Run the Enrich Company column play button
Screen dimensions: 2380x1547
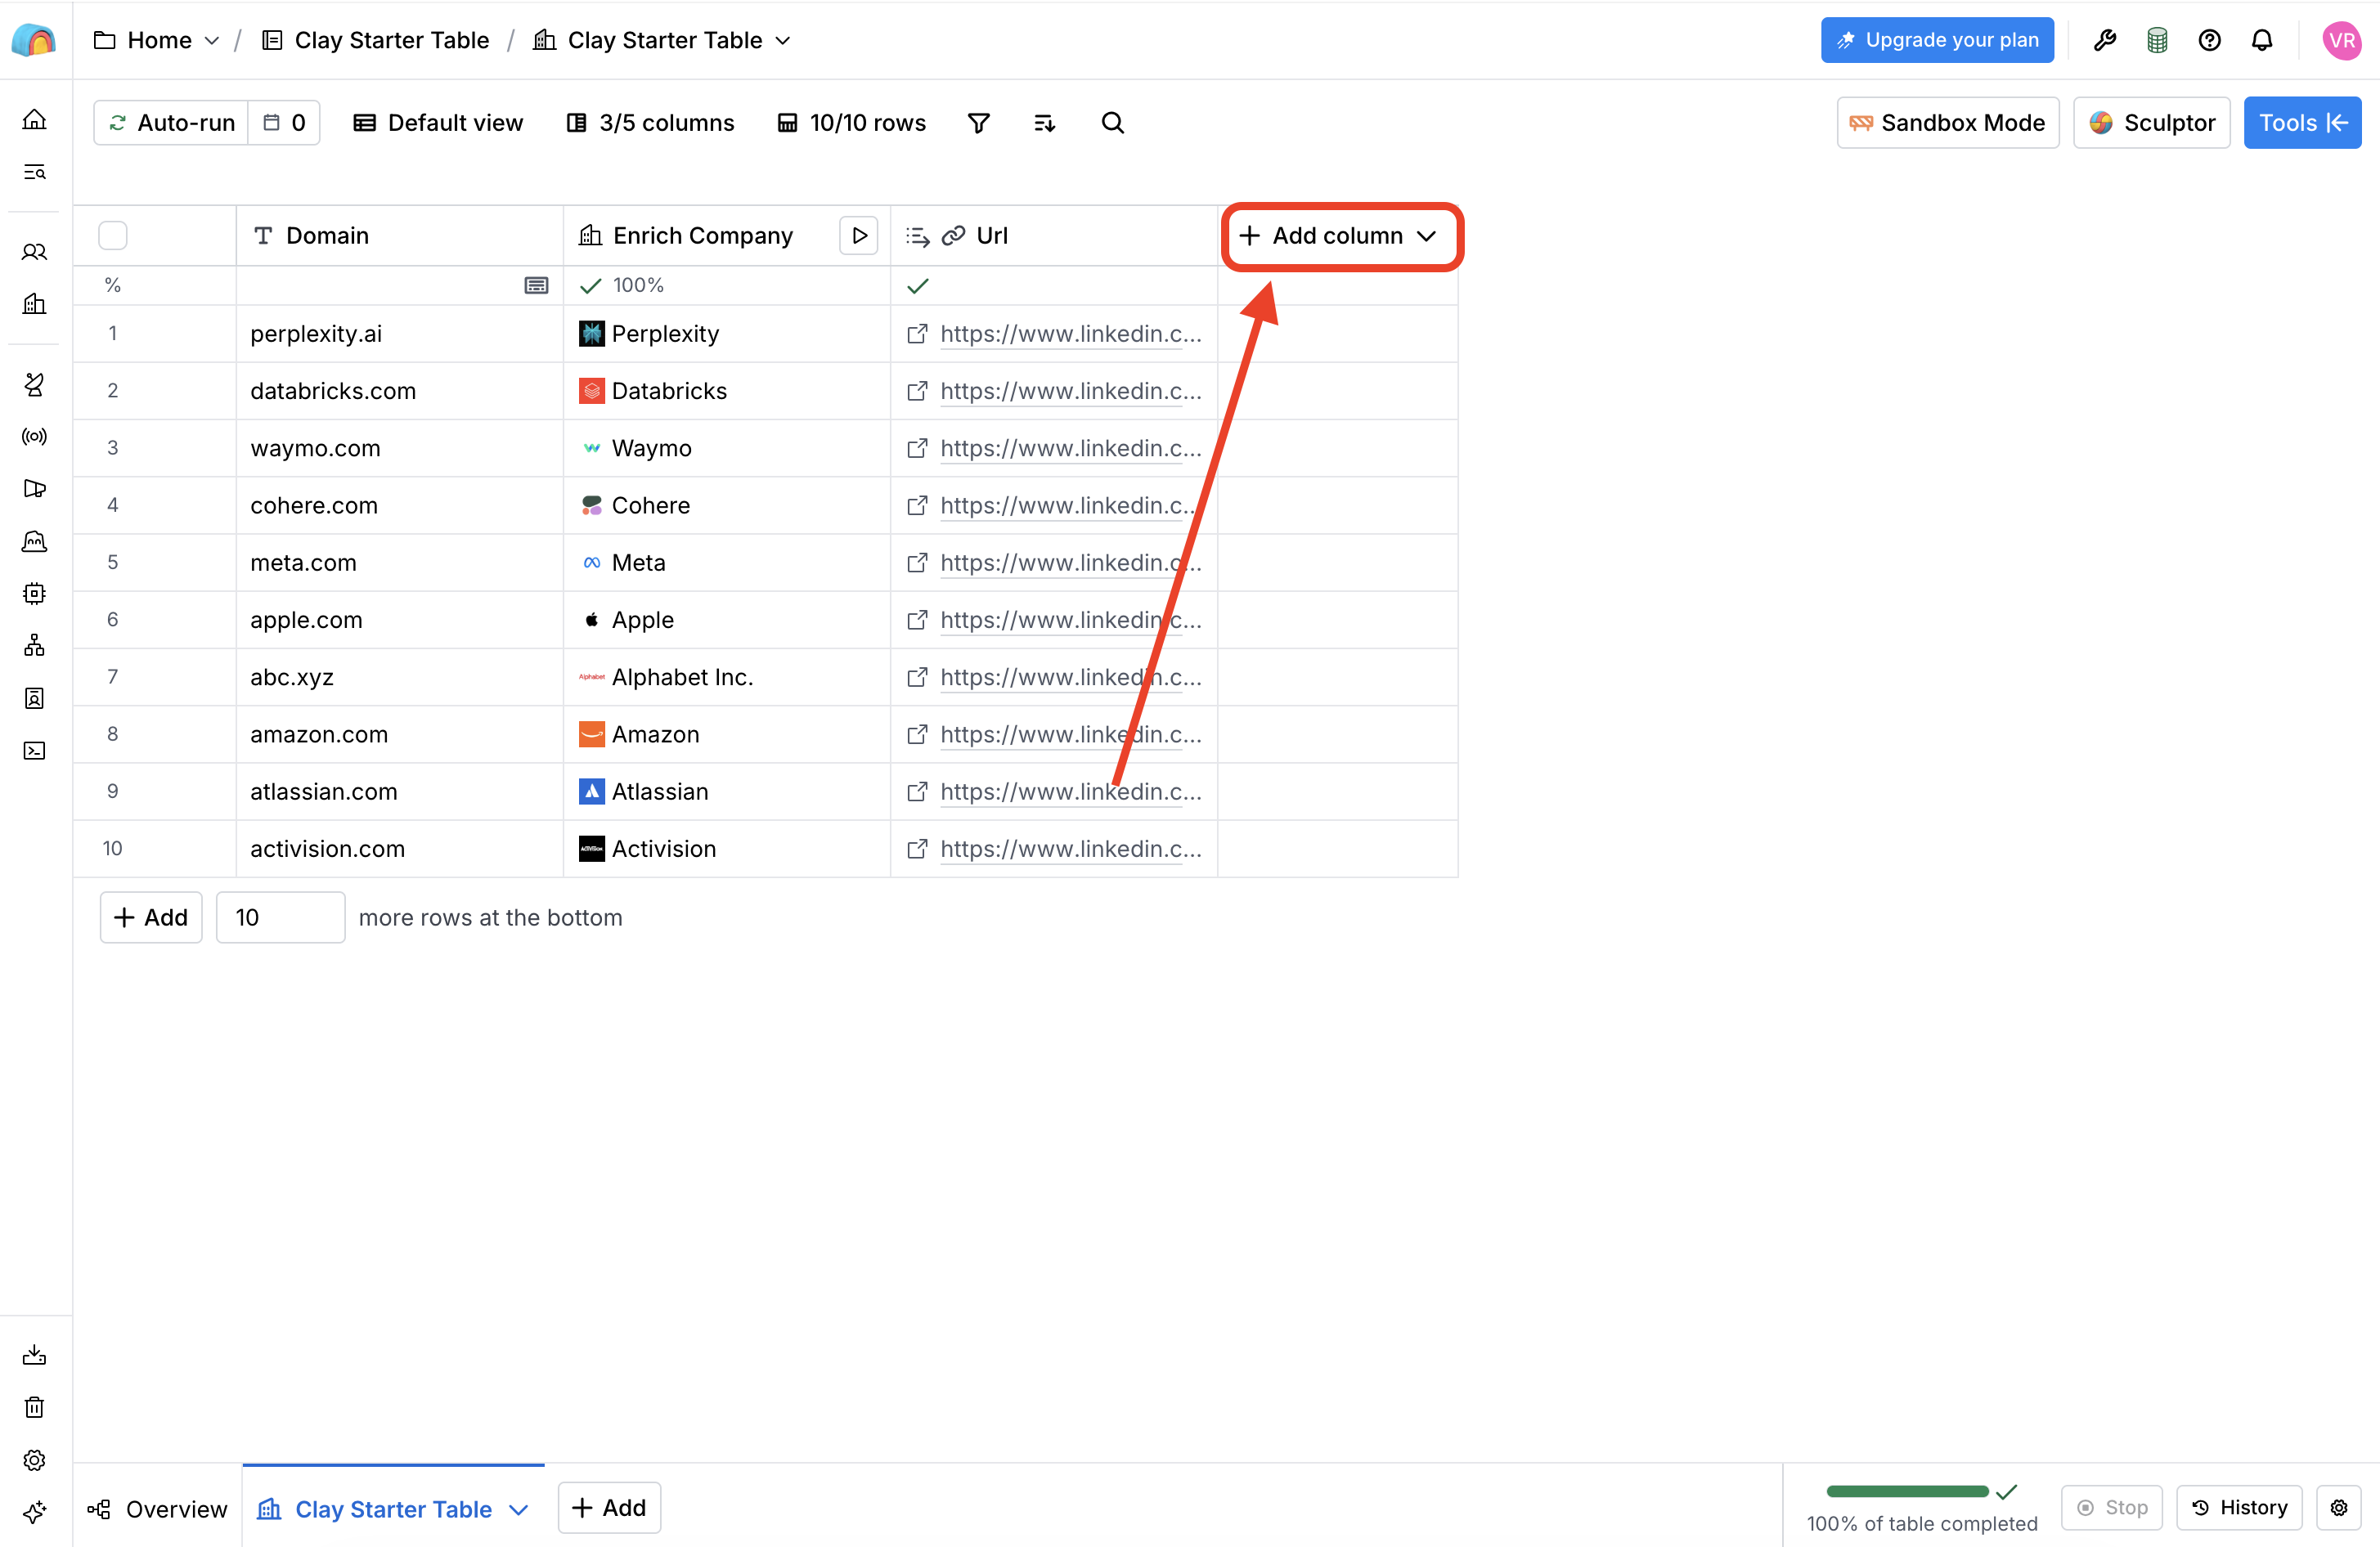pos(859,236)
